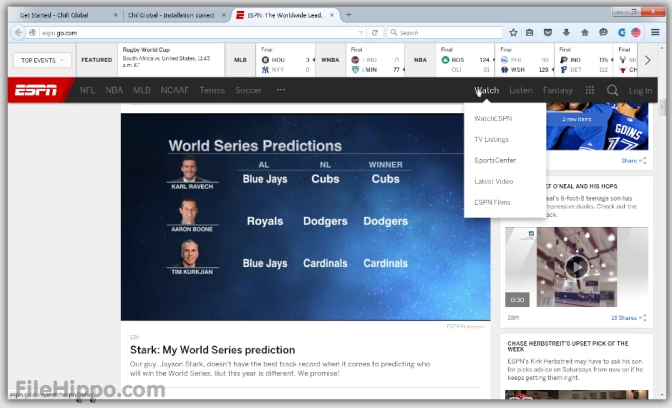This screenshot has height=408, width=672.
Task: Open ESPN apps grid icon
Action: pos(590,90)
